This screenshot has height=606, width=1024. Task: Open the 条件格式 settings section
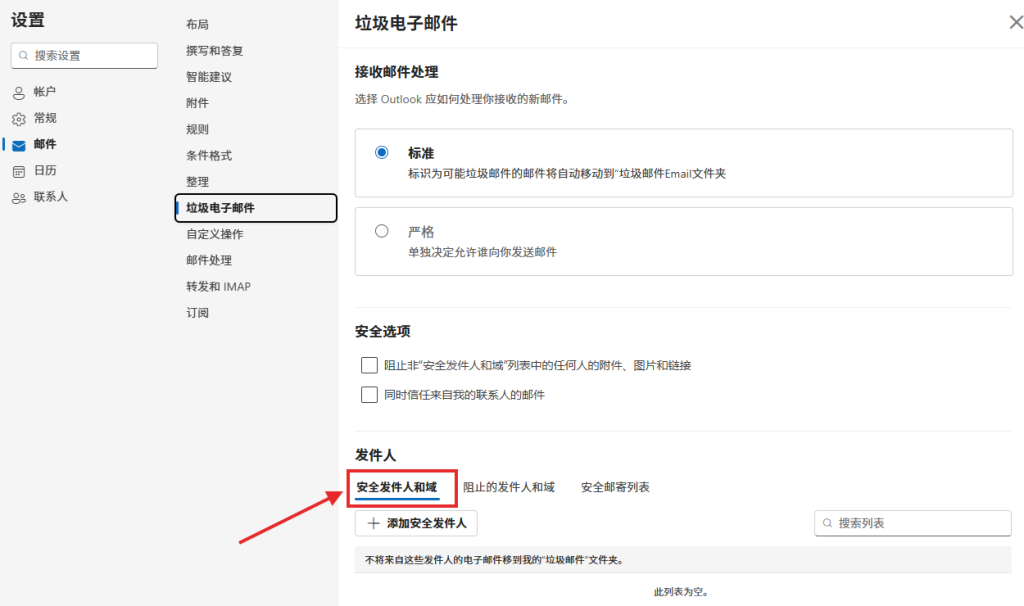point(208,155)
